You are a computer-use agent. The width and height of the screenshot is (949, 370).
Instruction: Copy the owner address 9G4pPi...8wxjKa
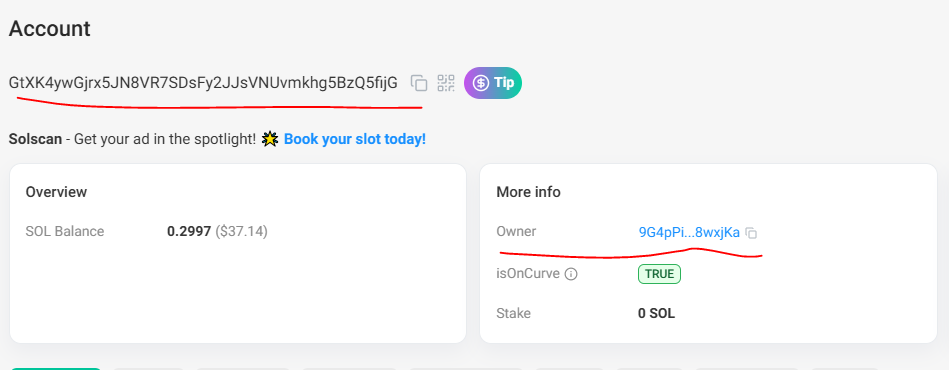[751, 233]
